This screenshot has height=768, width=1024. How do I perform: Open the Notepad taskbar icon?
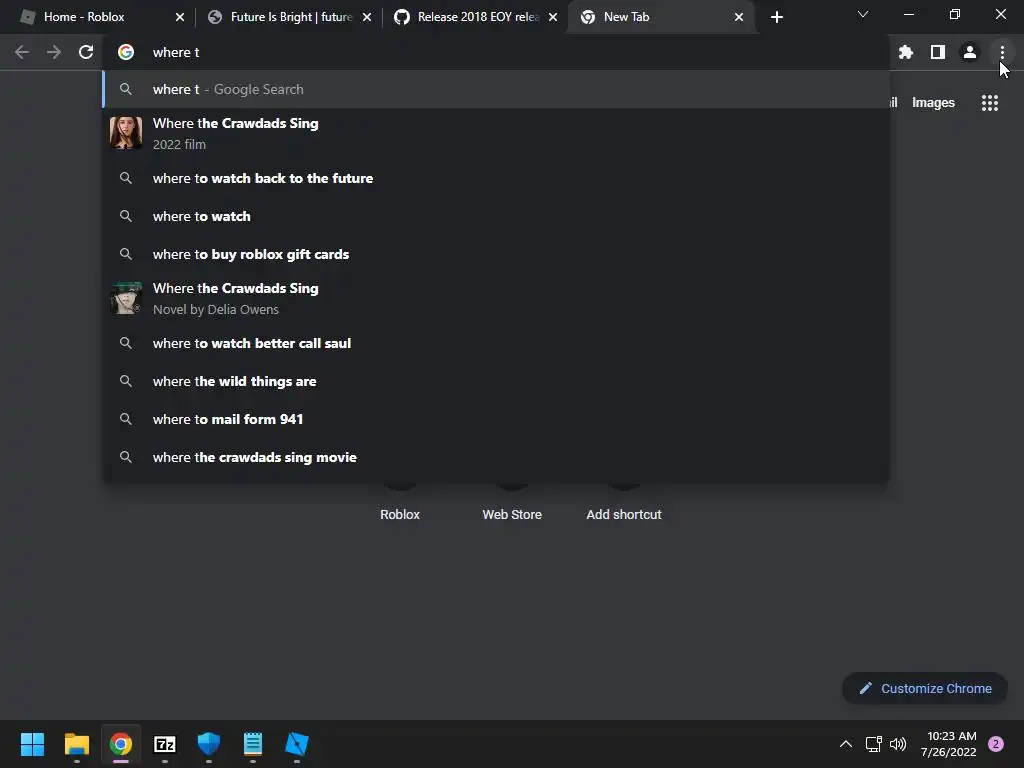coord(253,744)
